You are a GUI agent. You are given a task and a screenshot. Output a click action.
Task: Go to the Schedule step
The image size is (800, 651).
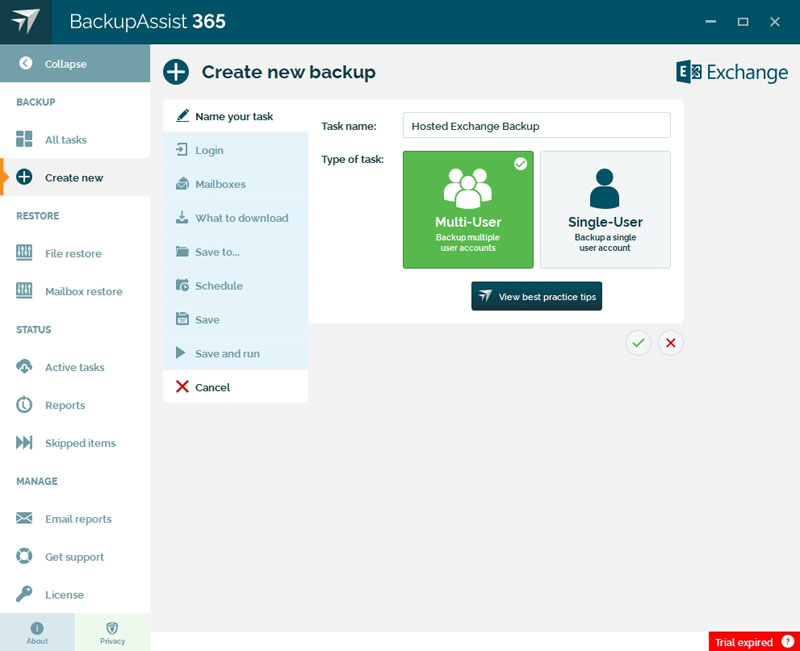tap(236, 286)
